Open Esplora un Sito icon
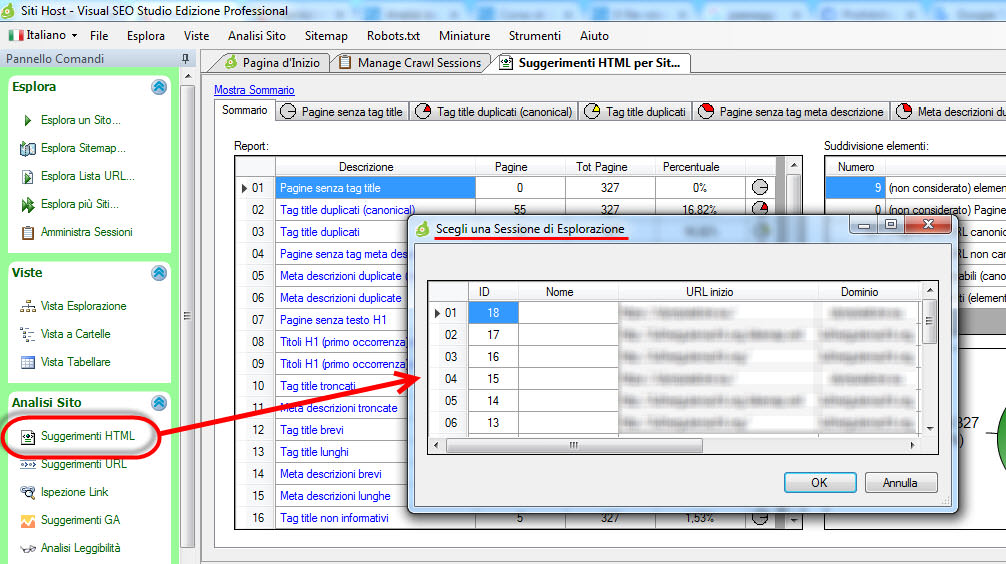The image size is (1006, 564). [x=27, y=120]
